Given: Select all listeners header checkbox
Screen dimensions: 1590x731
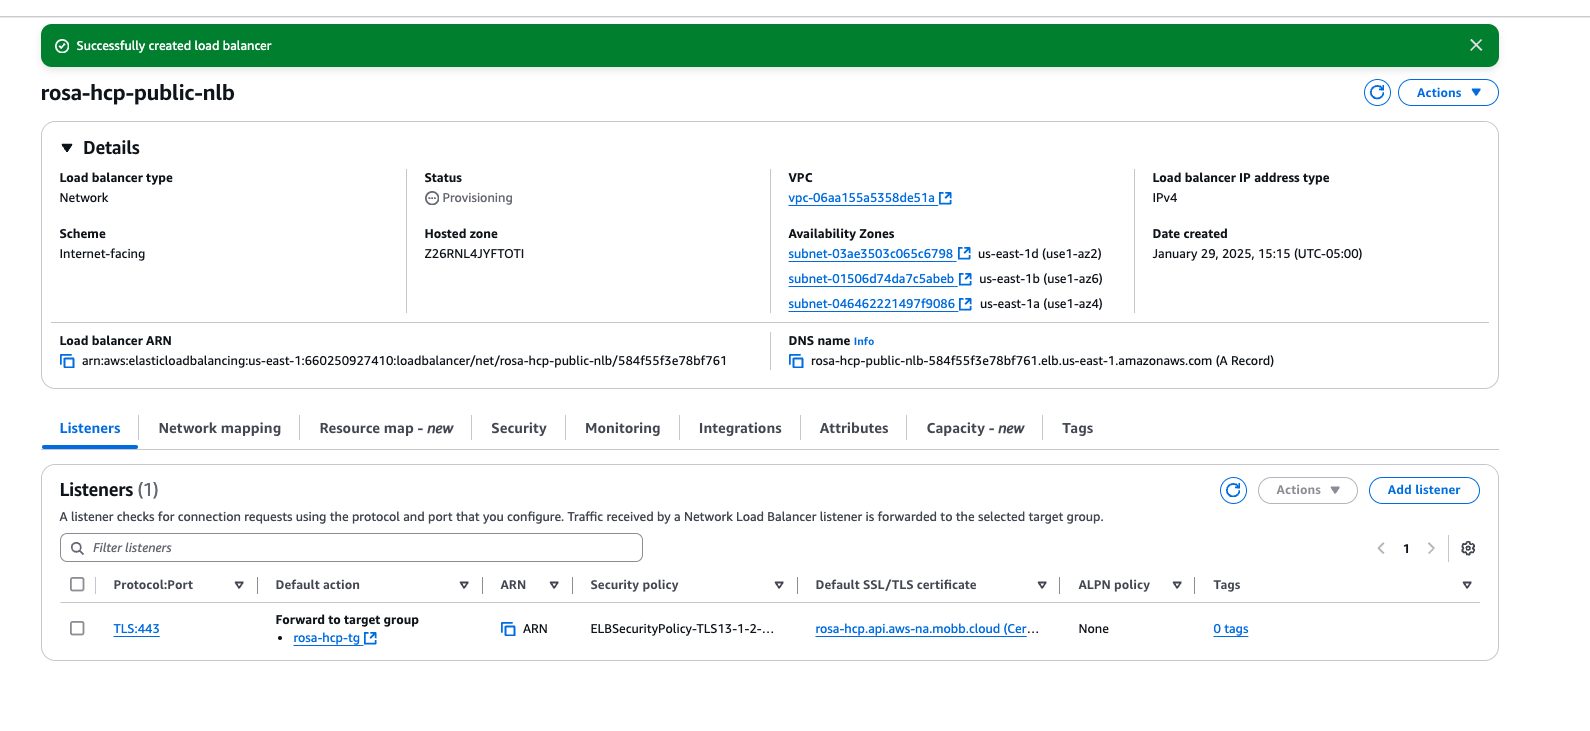Looking at the screenshot, I should coord(77,585).
